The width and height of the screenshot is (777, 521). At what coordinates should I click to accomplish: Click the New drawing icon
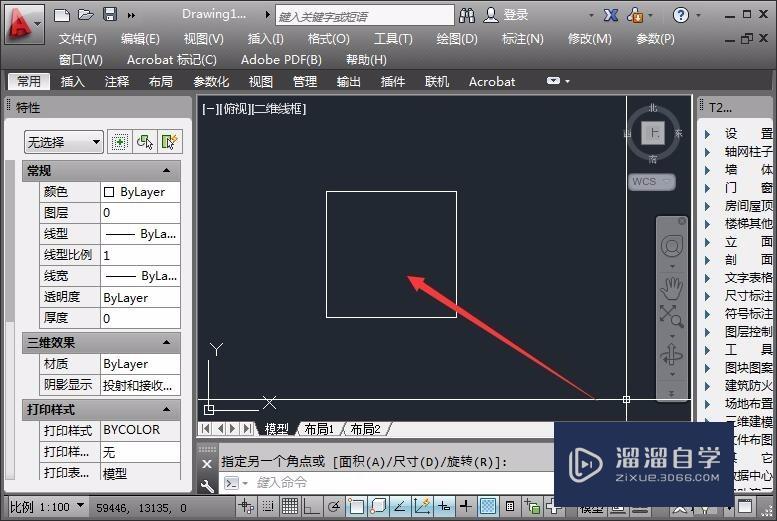[62, 14]
